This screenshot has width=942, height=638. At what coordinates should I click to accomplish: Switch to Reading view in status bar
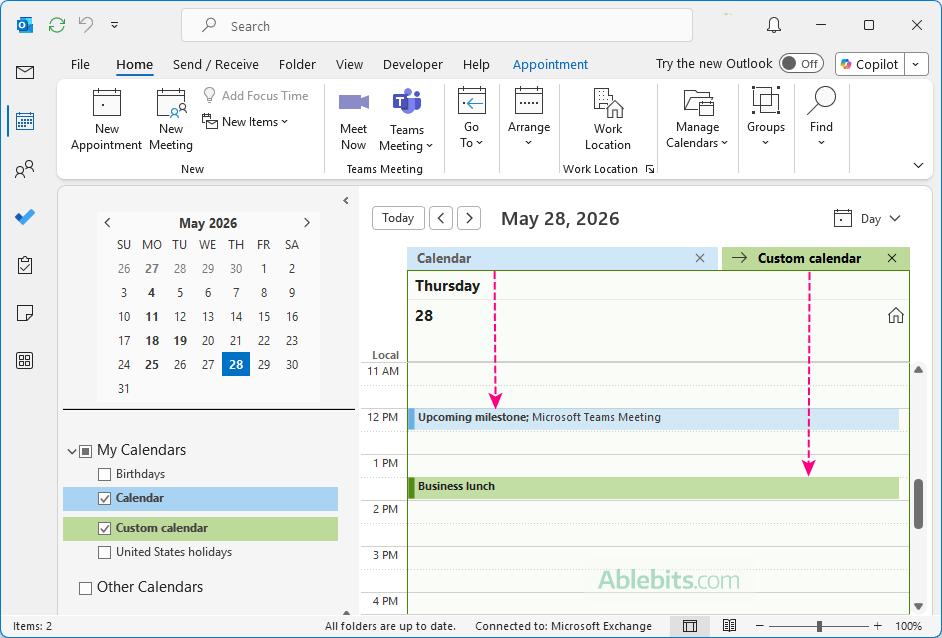coord(729,626)
